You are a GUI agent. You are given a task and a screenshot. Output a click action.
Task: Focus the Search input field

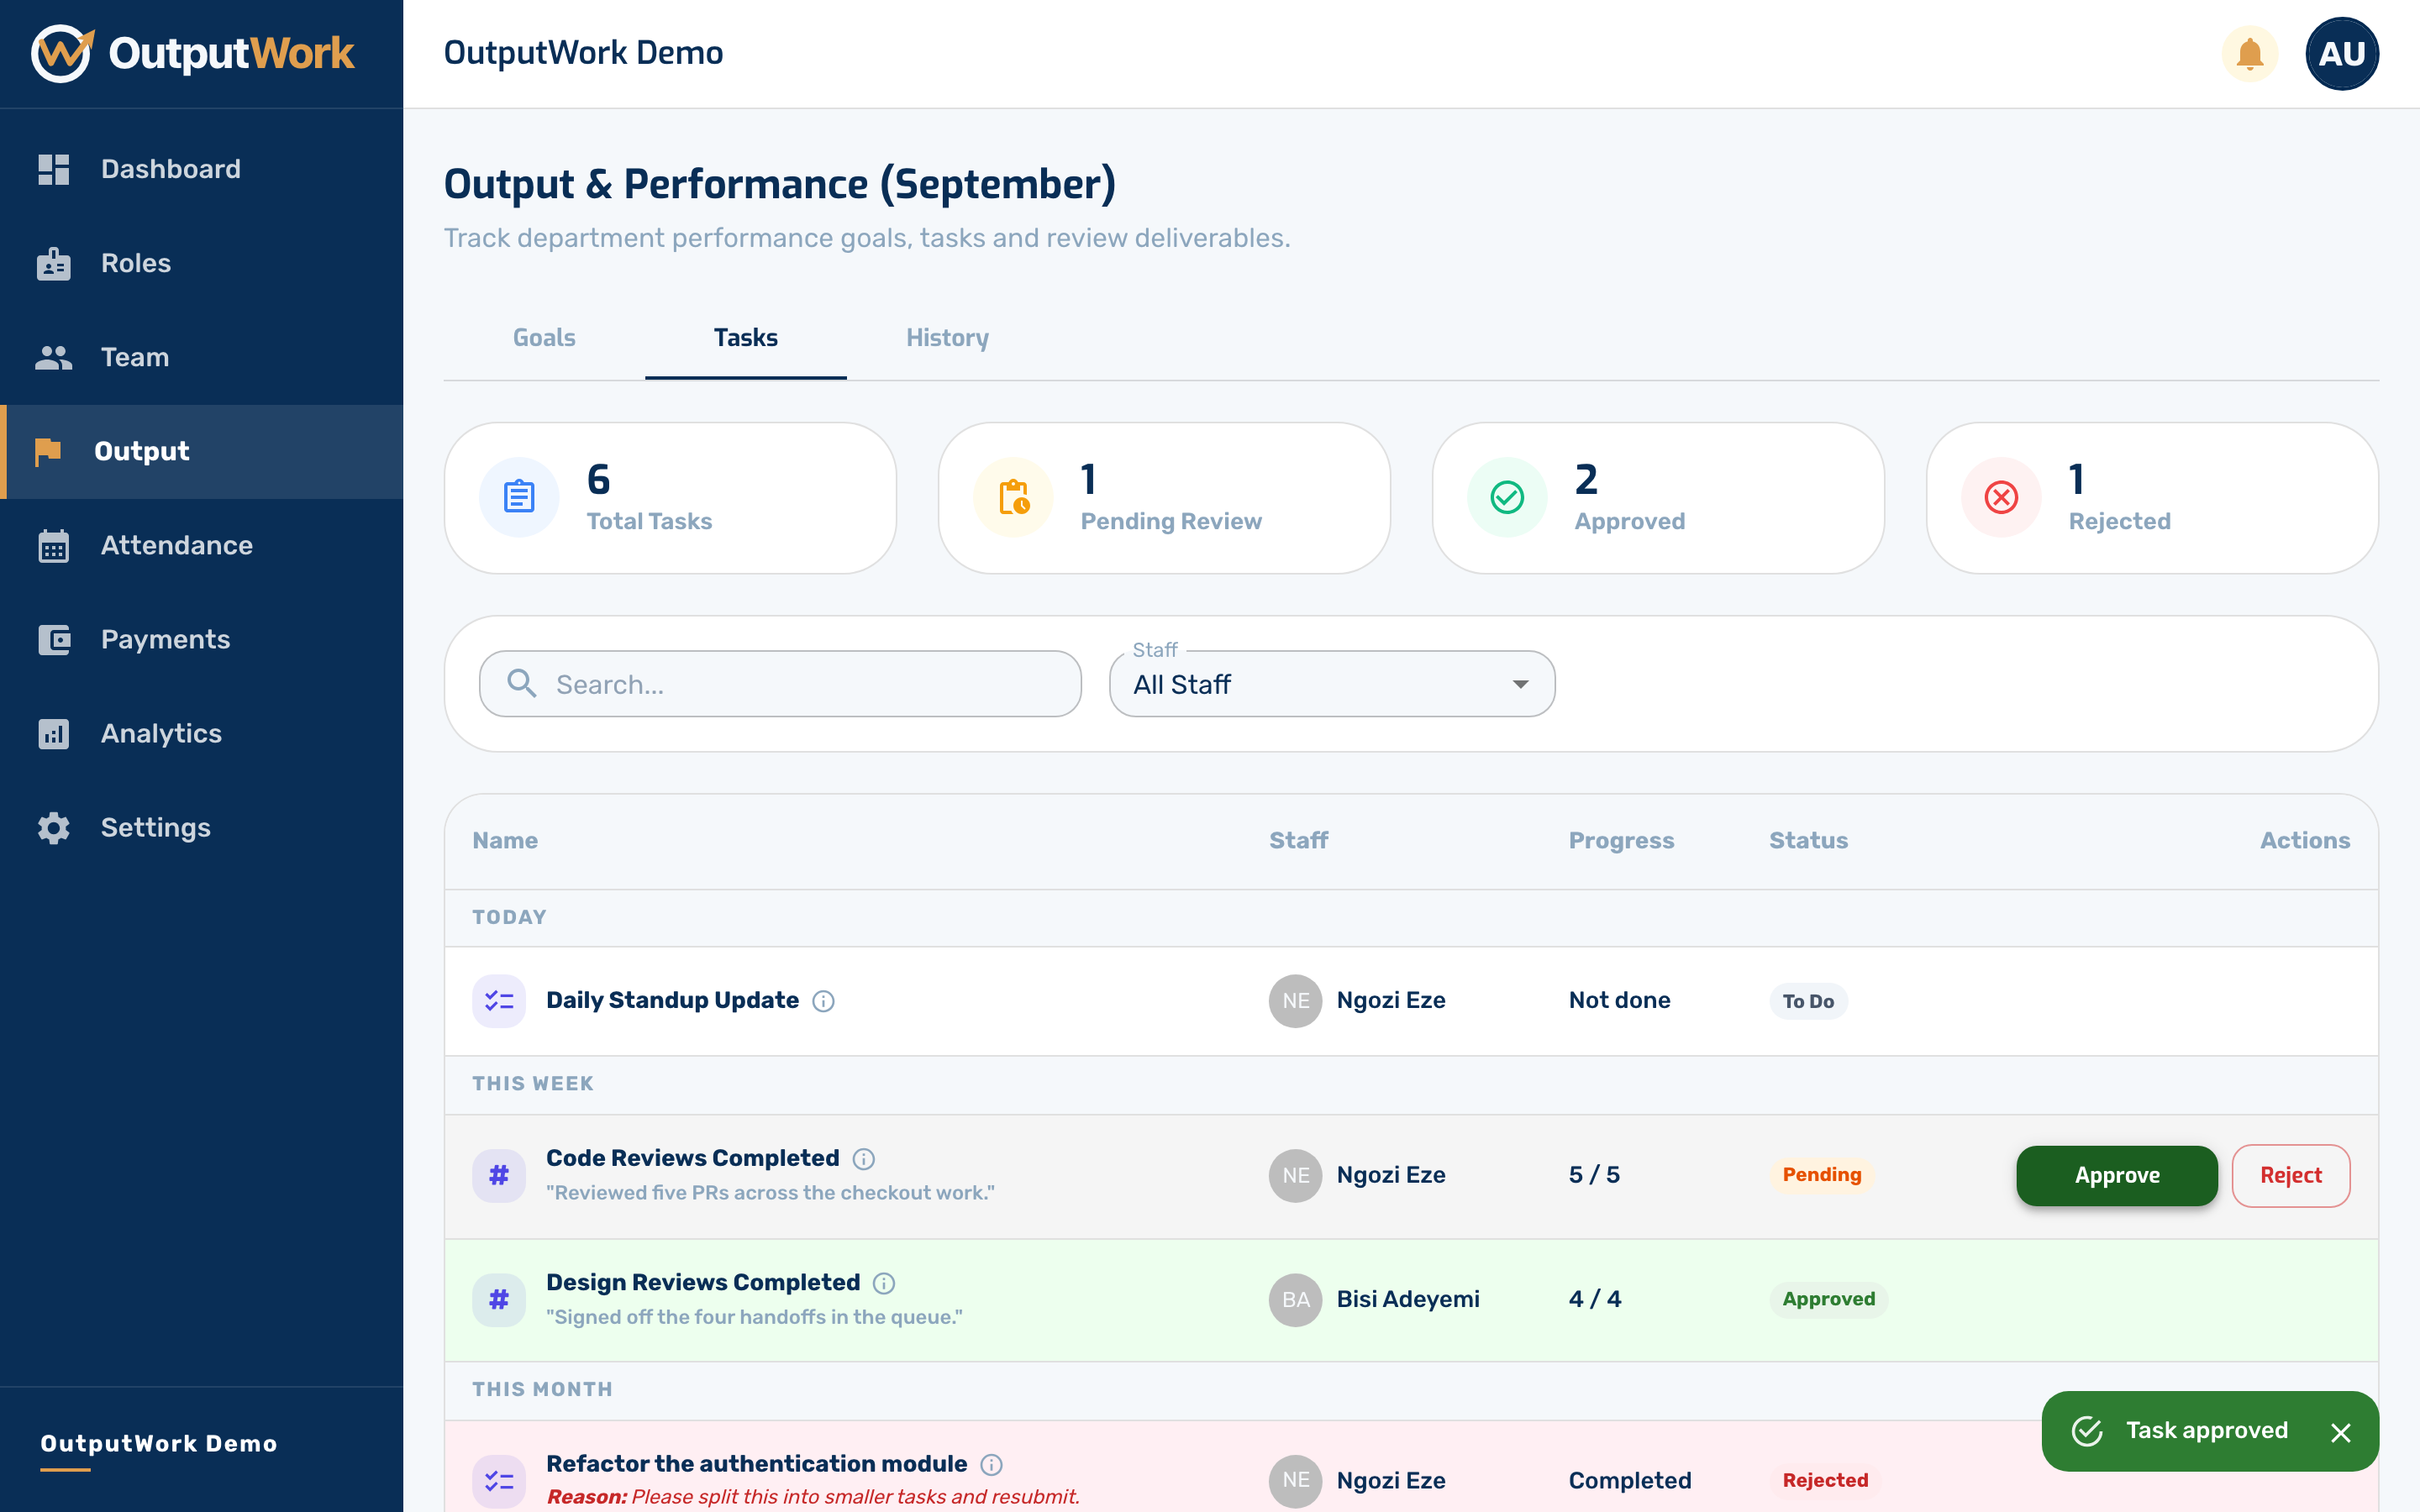point(780,684)
